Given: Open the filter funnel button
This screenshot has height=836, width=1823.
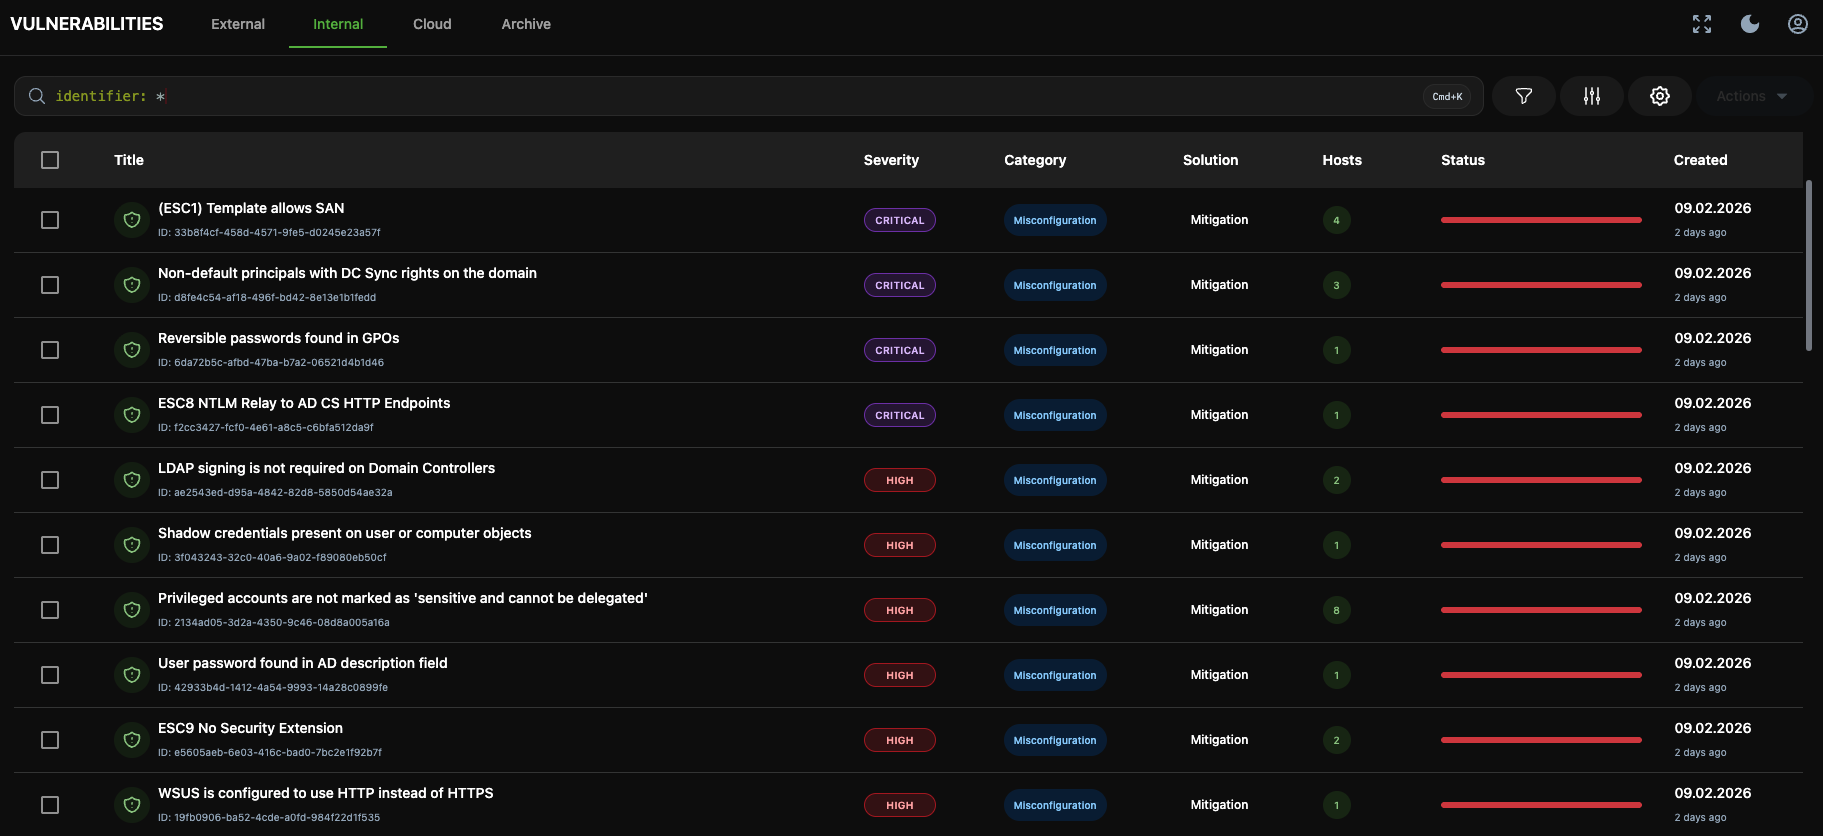Looking at the screenshot, I should (x=1524, y=96).
